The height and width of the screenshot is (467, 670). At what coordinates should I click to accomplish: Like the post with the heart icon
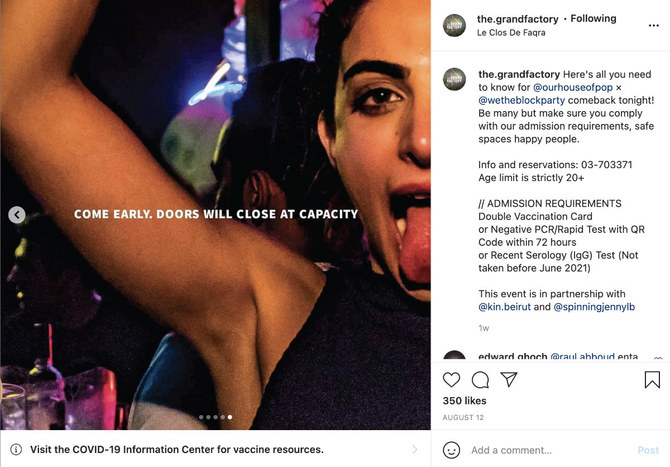coord(451,380)
